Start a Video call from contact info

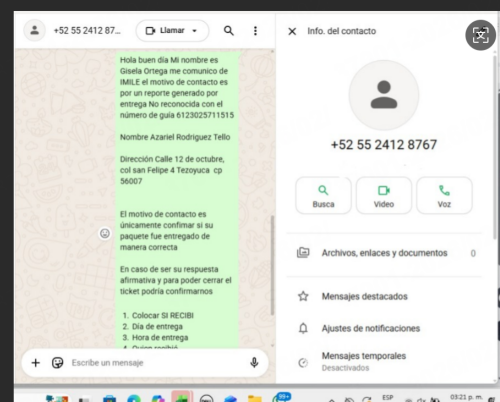(384, 196)
